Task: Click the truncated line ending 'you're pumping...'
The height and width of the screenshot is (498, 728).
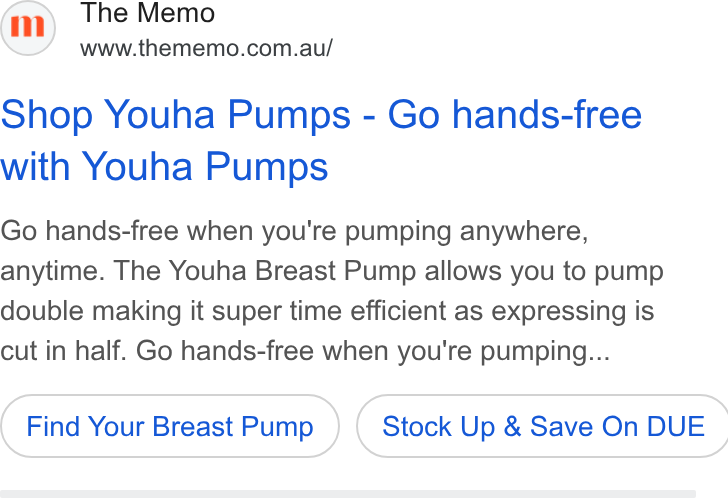Action: coord(305,351)
